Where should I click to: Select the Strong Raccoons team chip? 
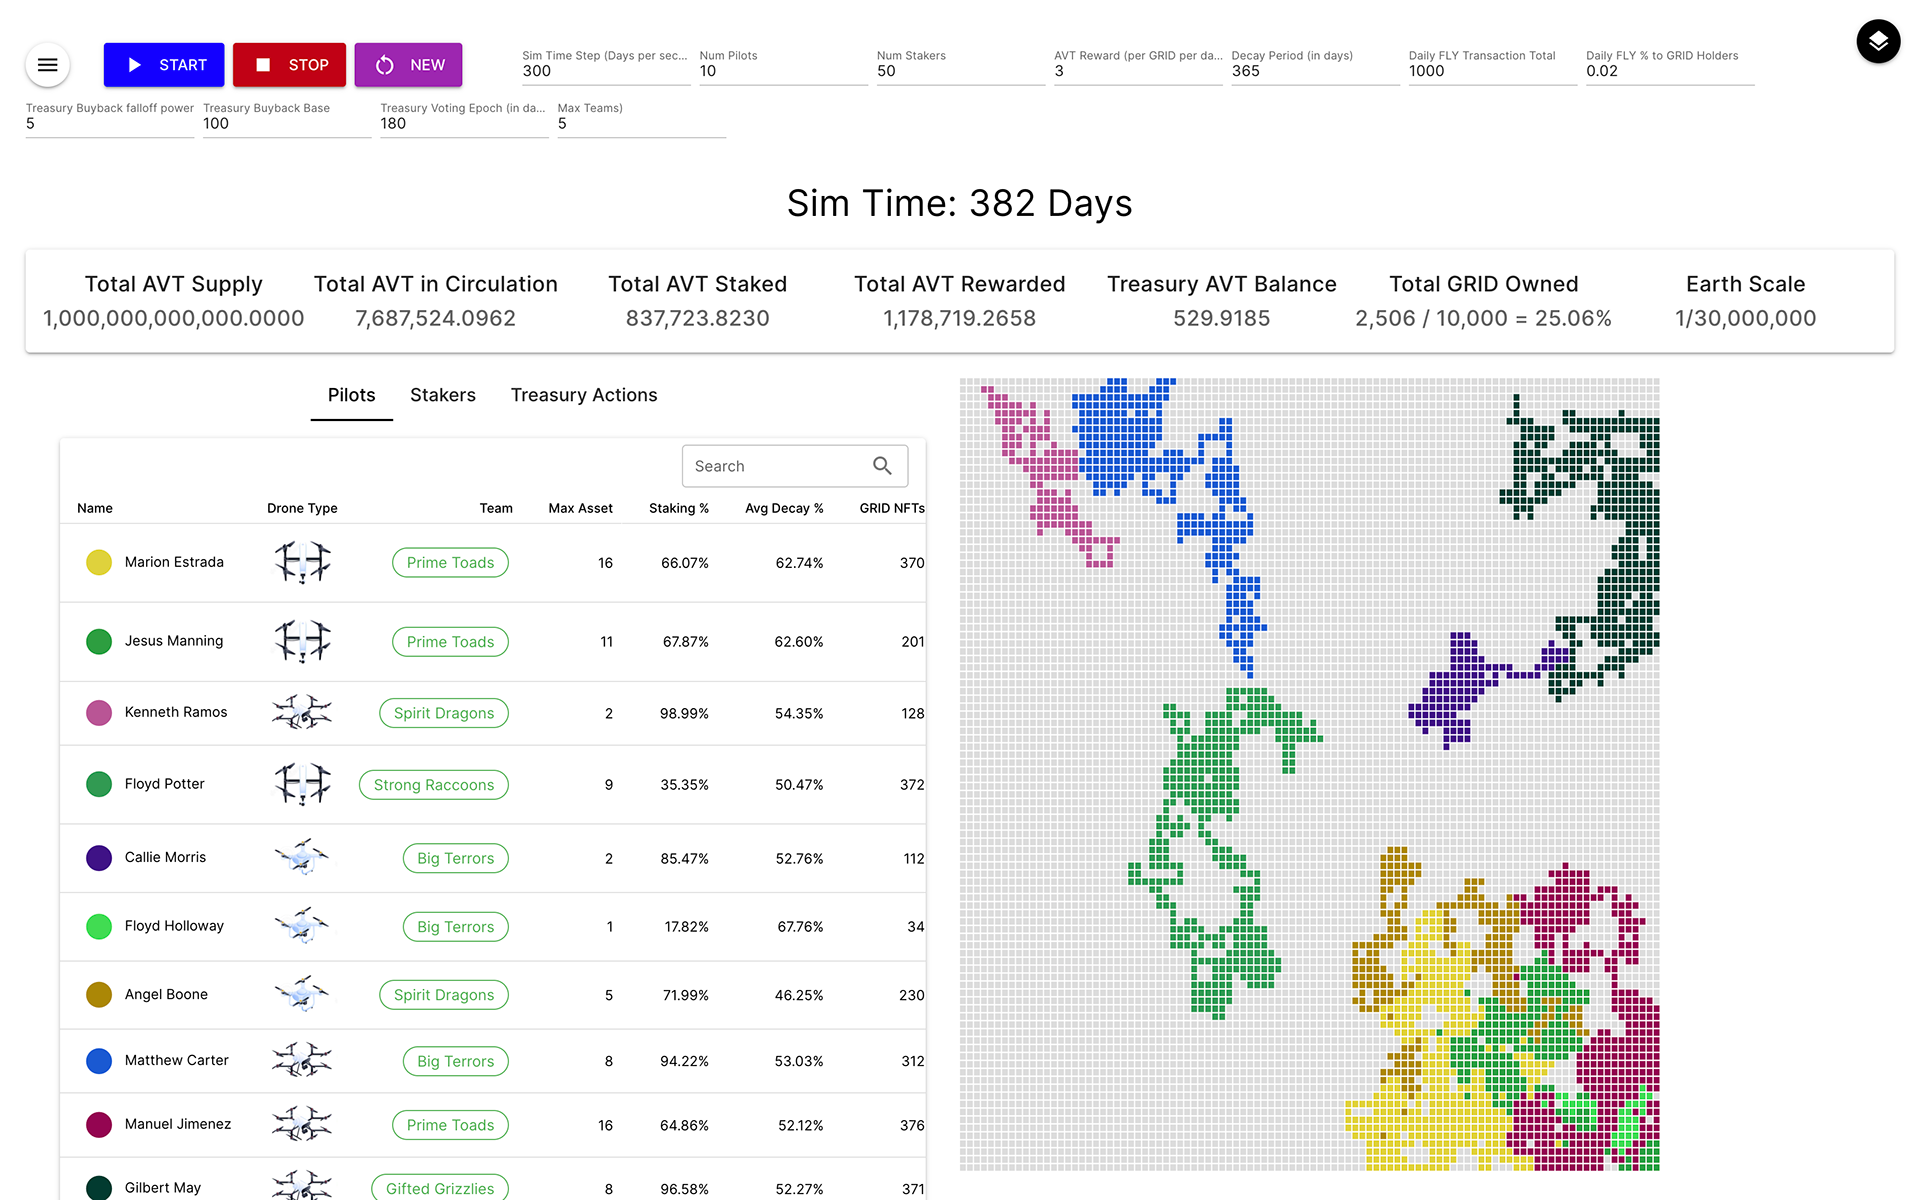[434, 785]
